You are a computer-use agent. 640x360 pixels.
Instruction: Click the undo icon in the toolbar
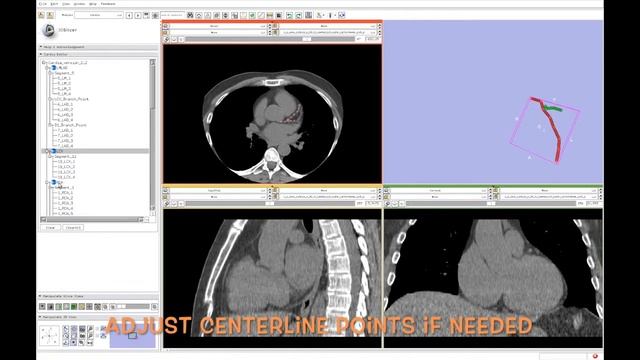point(289,15)
